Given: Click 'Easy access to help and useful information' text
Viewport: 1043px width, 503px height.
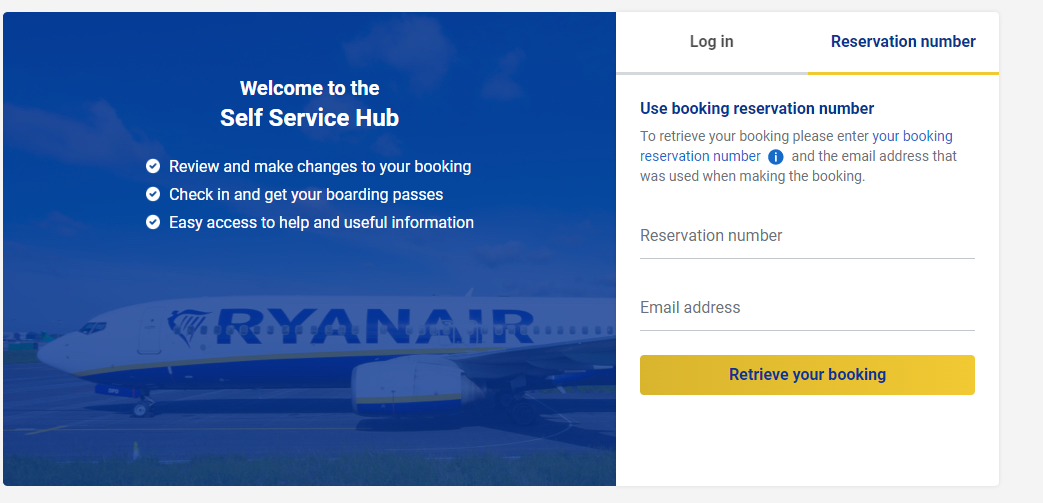Looking at the screenshot, I should [x=321, y=222].
